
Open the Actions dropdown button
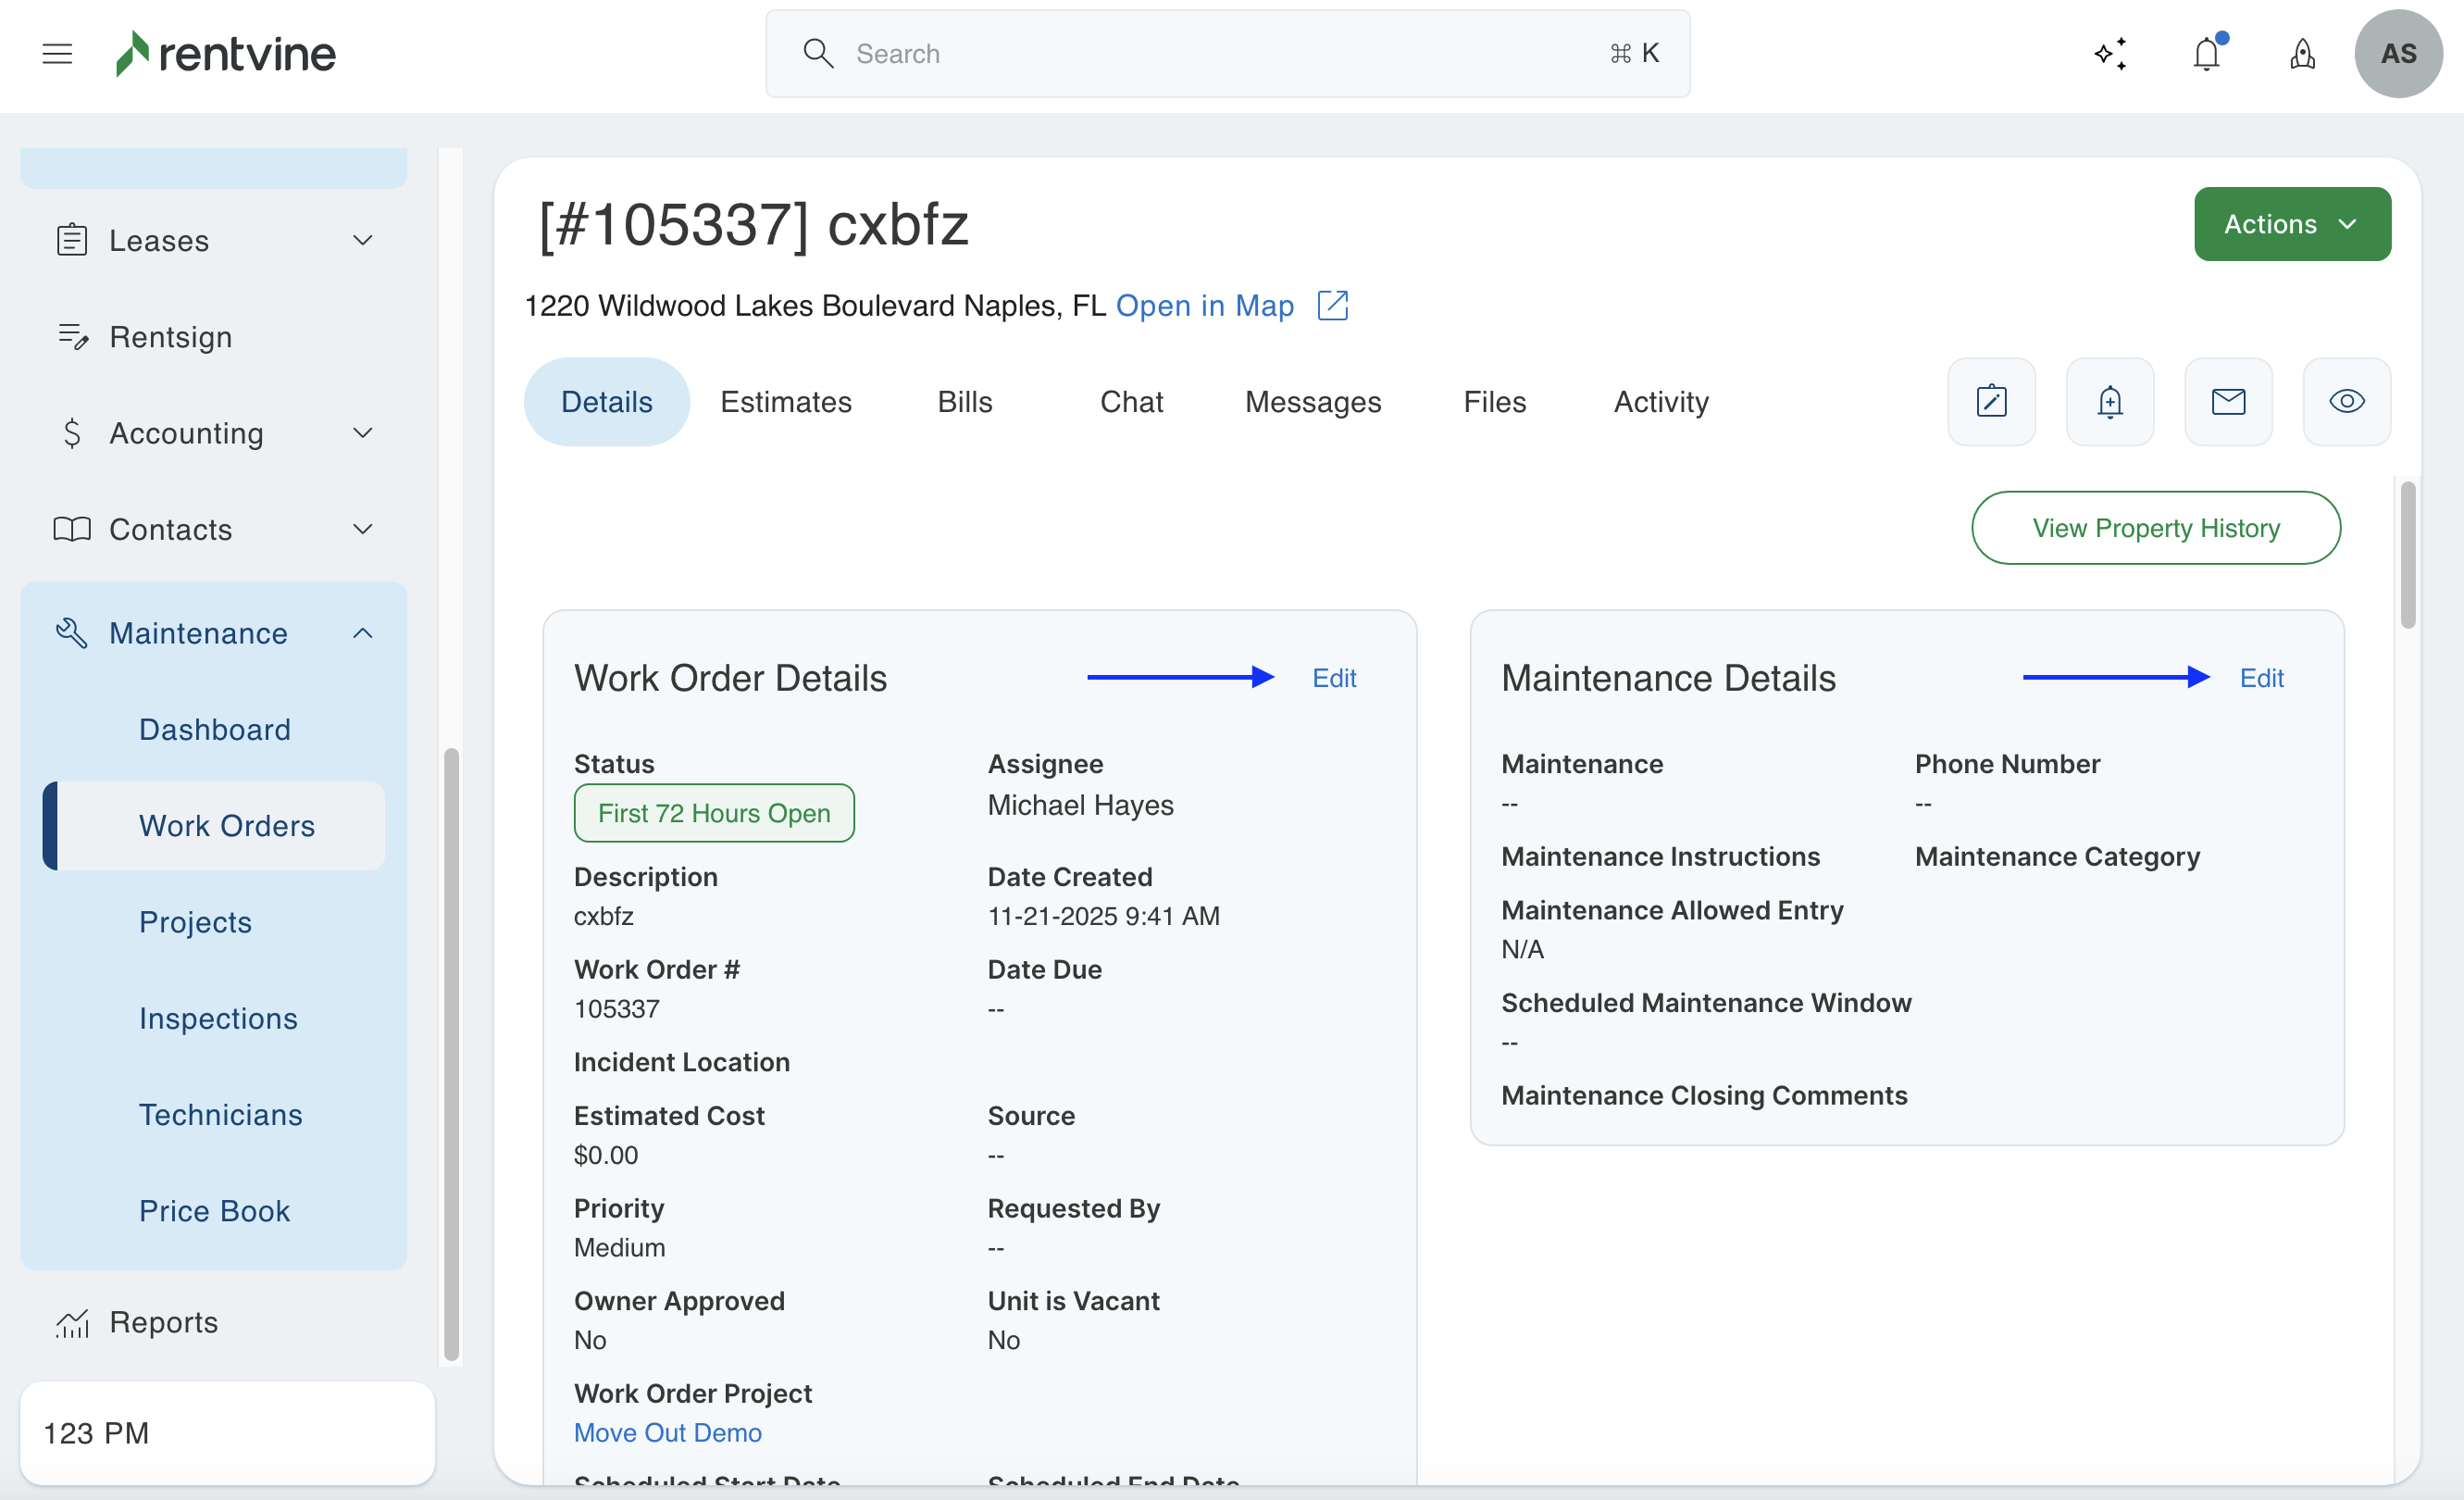click(2292, 224)
